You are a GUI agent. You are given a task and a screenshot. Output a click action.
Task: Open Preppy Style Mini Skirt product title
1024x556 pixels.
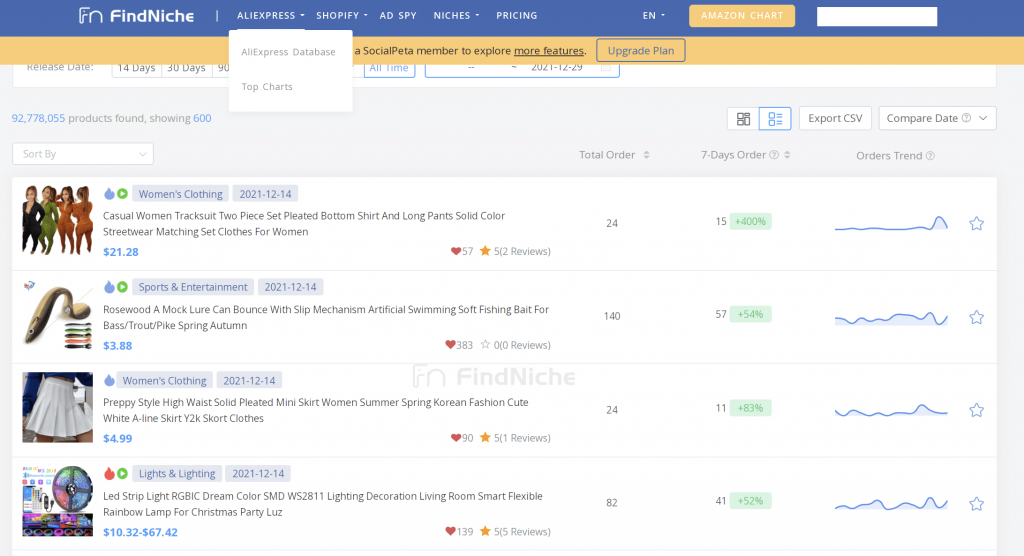[x=315, y=410]
